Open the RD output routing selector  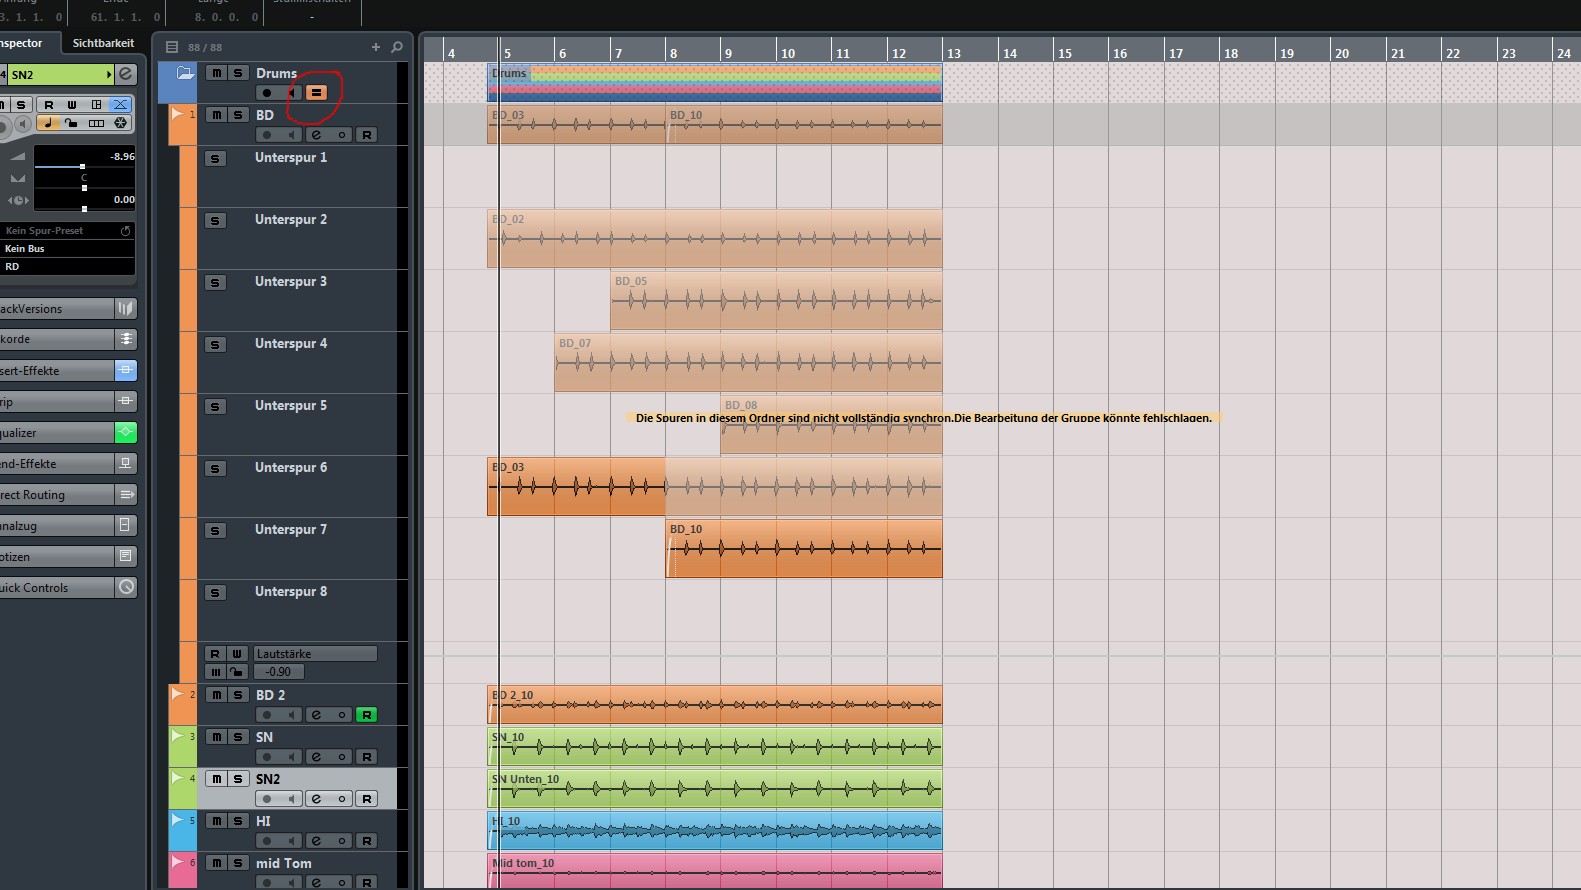[68, 267]
